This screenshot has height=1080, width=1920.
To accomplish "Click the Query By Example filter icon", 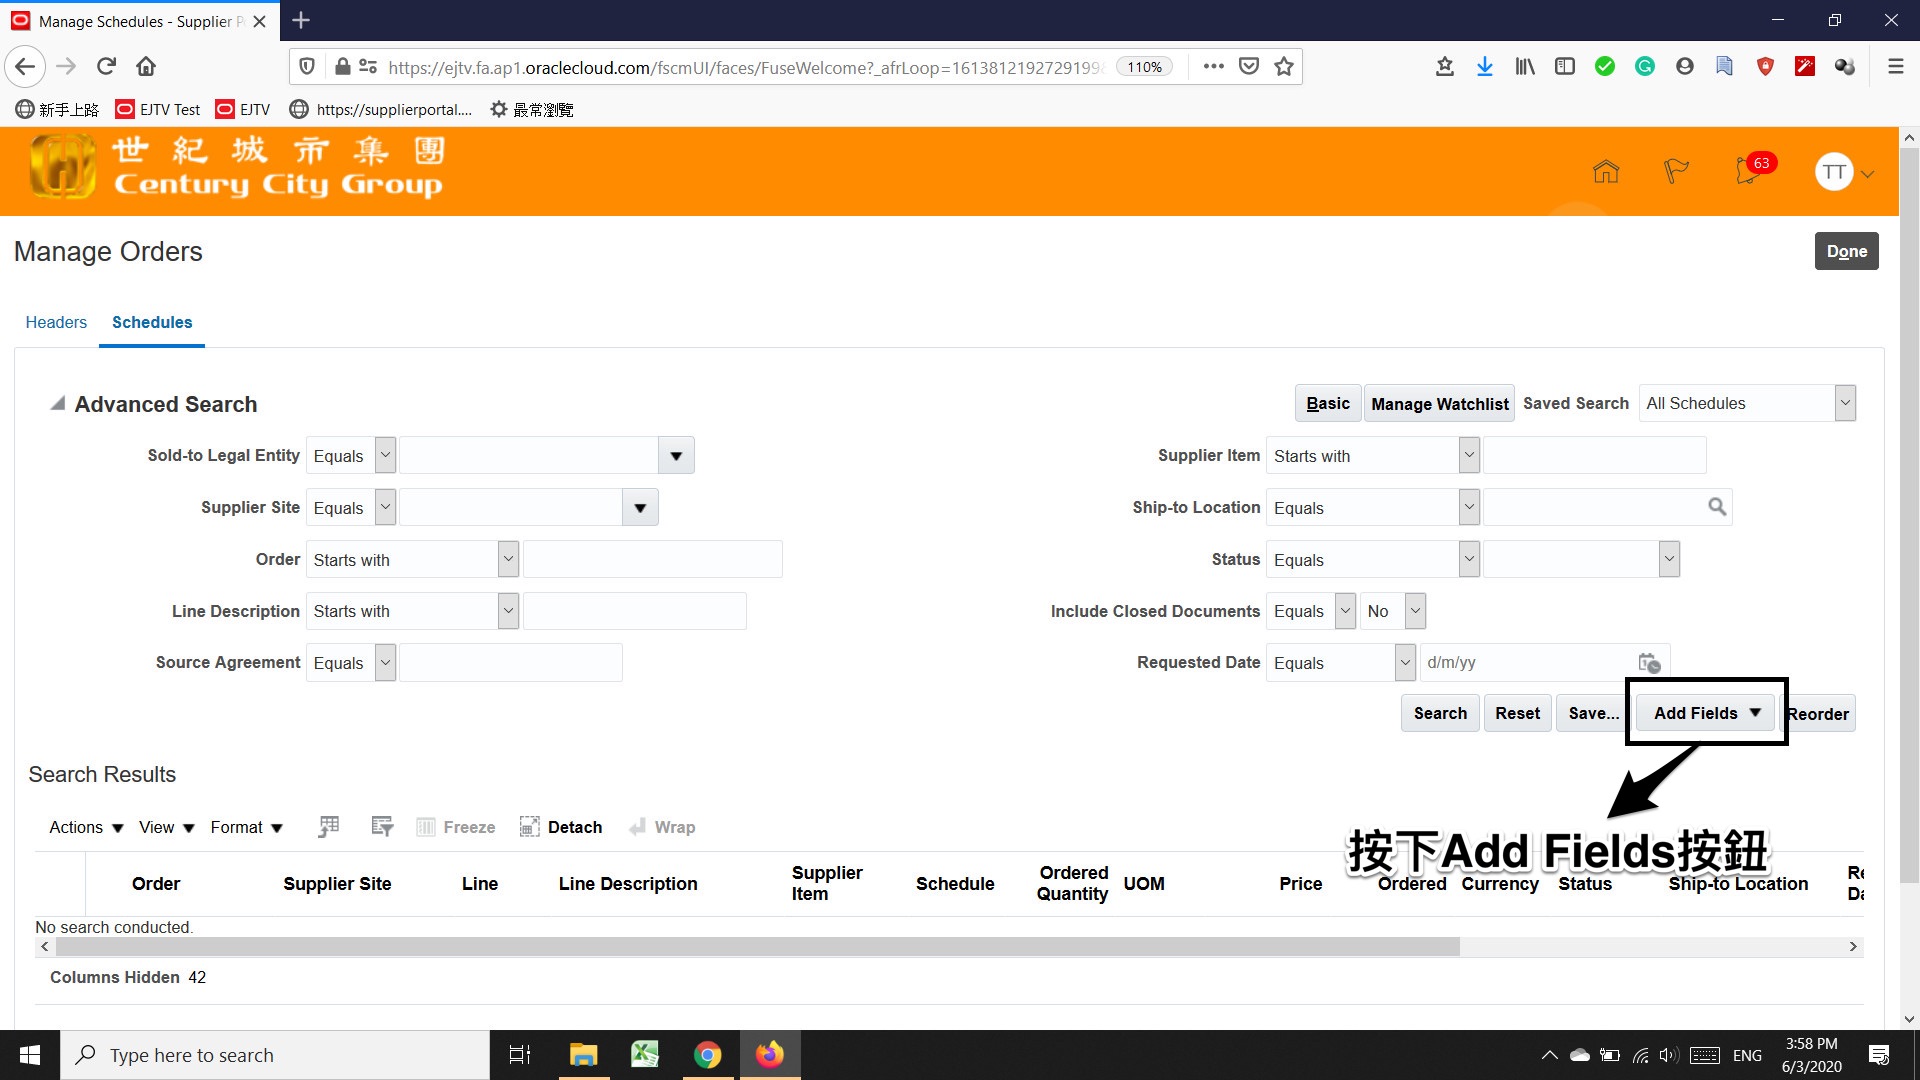I will pos(382,827).
